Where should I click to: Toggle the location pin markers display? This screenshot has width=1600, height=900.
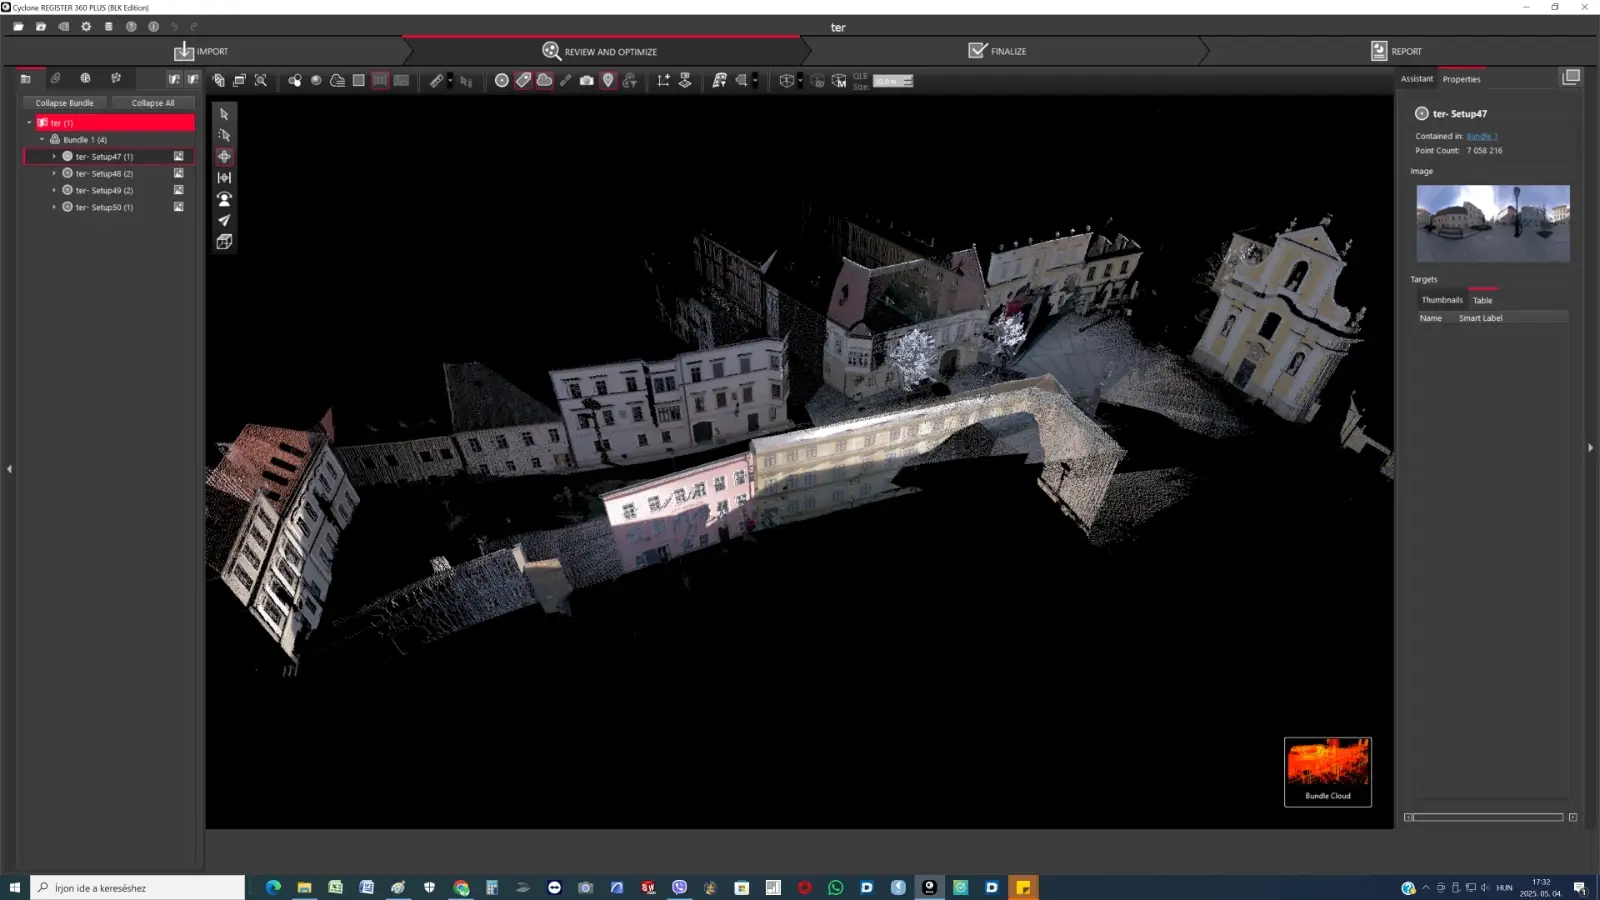(608, 81)
